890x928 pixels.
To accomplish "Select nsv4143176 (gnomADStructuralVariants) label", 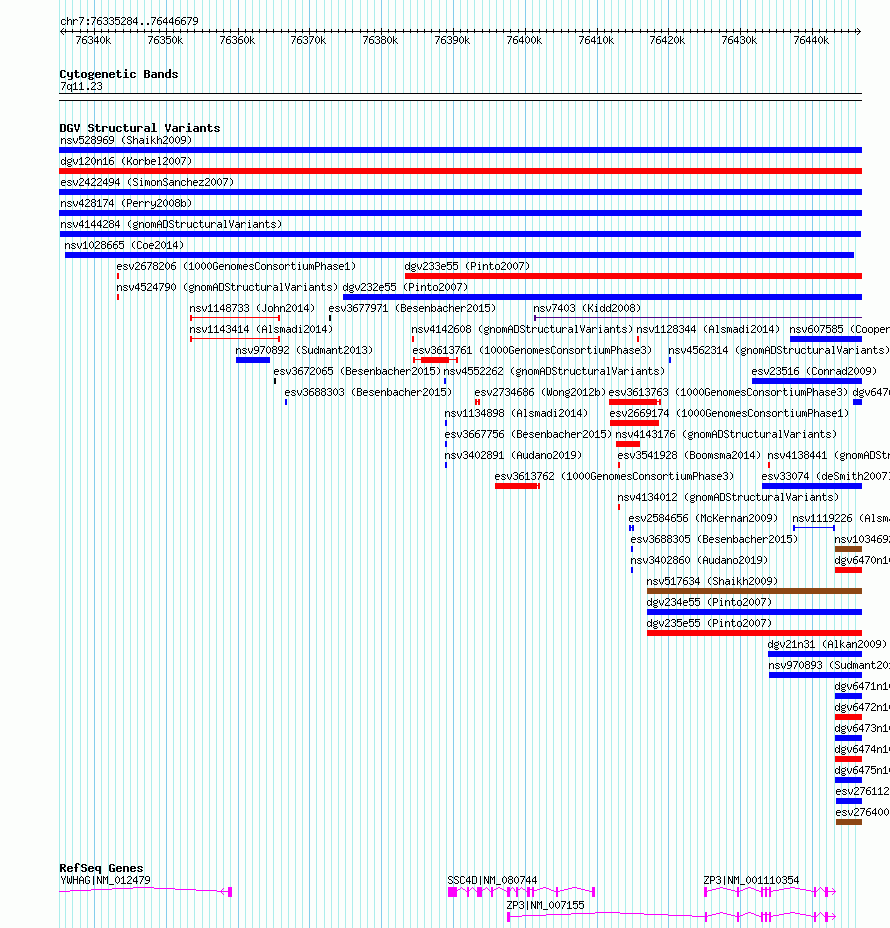I will (x=726, y=434).
